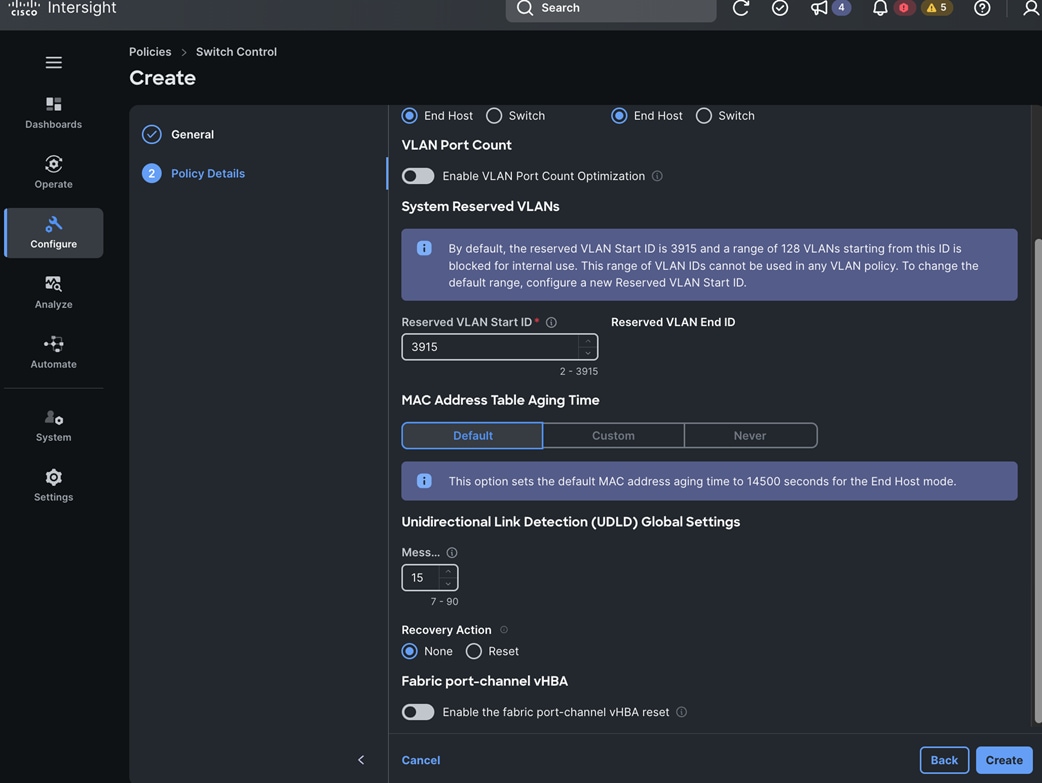The height and width of the screenshot is (783, 1042).
Task: Show info for Reserved VLAN Start ID
Action: click(x=551, y=322)
